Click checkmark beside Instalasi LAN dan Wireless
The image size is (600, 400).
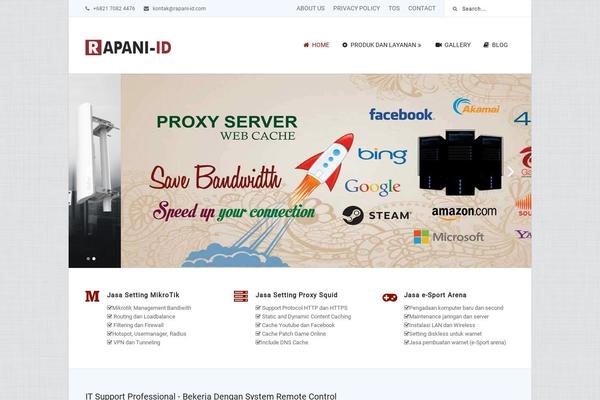(x=406, y=325)
